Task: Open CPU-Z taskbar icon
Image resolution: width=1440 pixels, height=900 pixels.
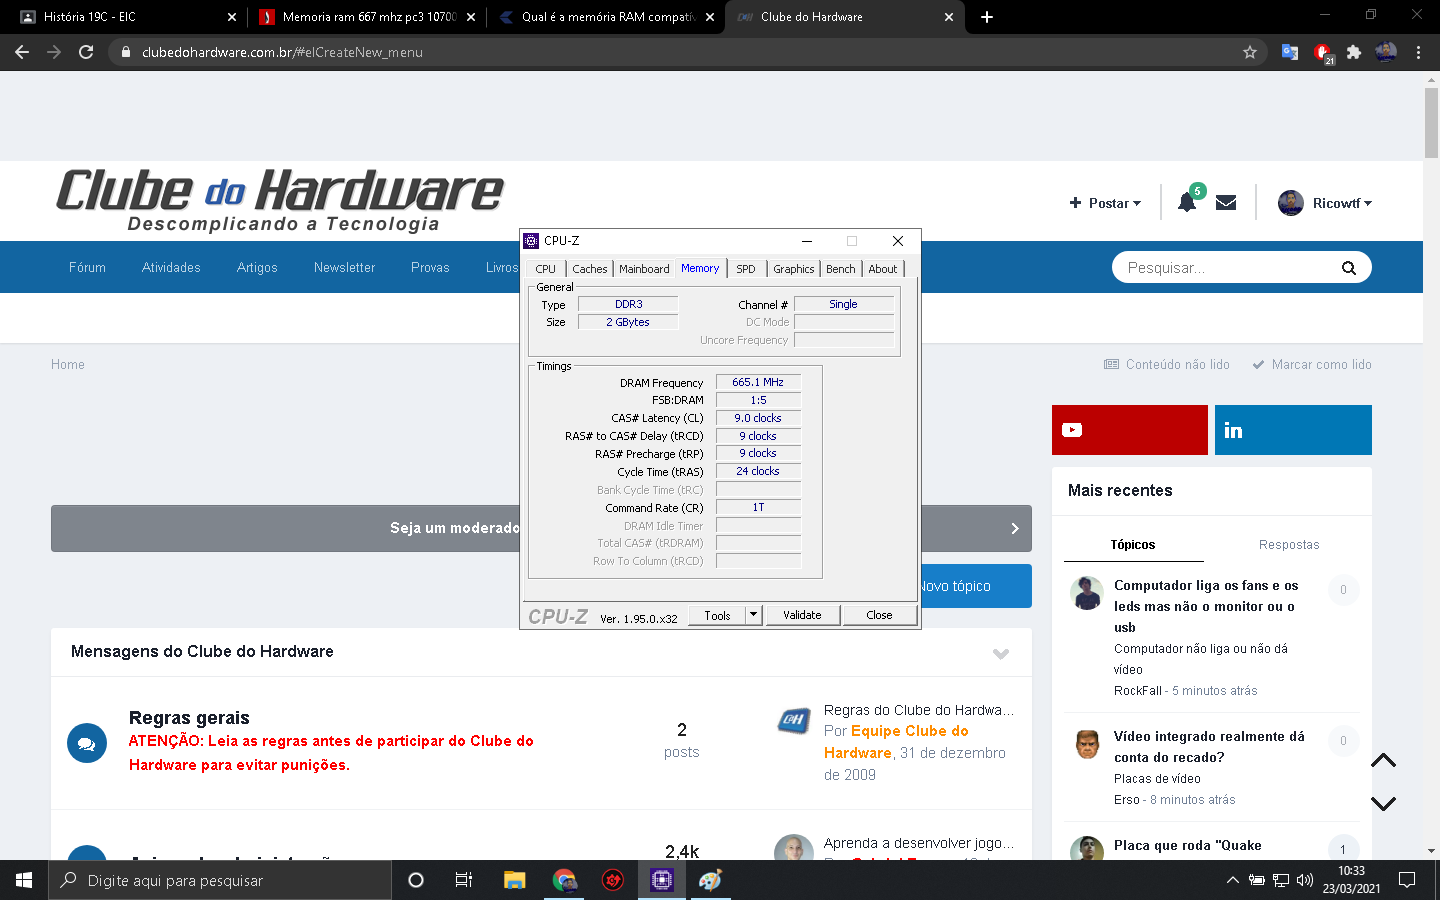Action: pos(661,880)
